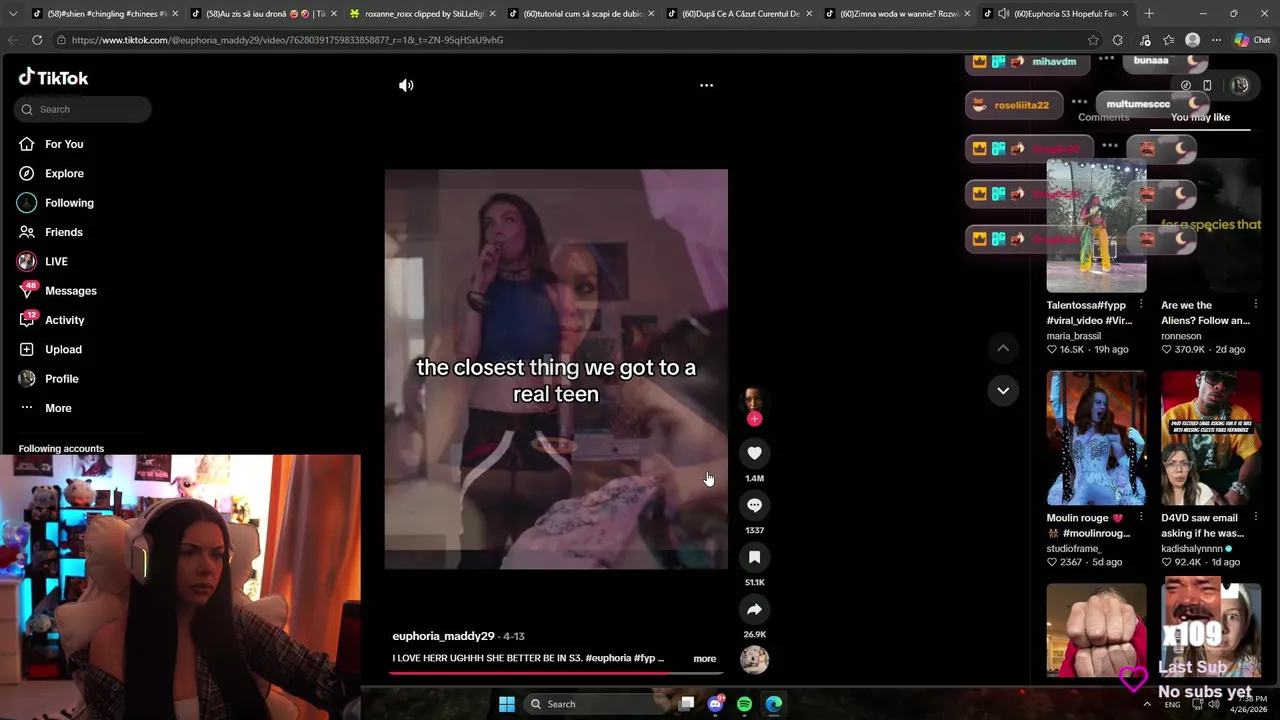
Task: Open the Talentossa video thumbnail
Action: point(1096,225)
